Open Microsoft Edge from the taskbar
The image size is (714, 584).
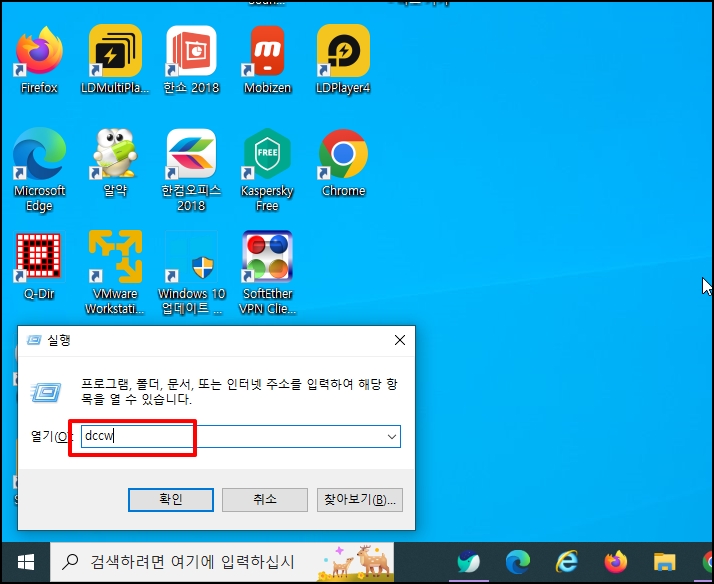coord(518,562)
